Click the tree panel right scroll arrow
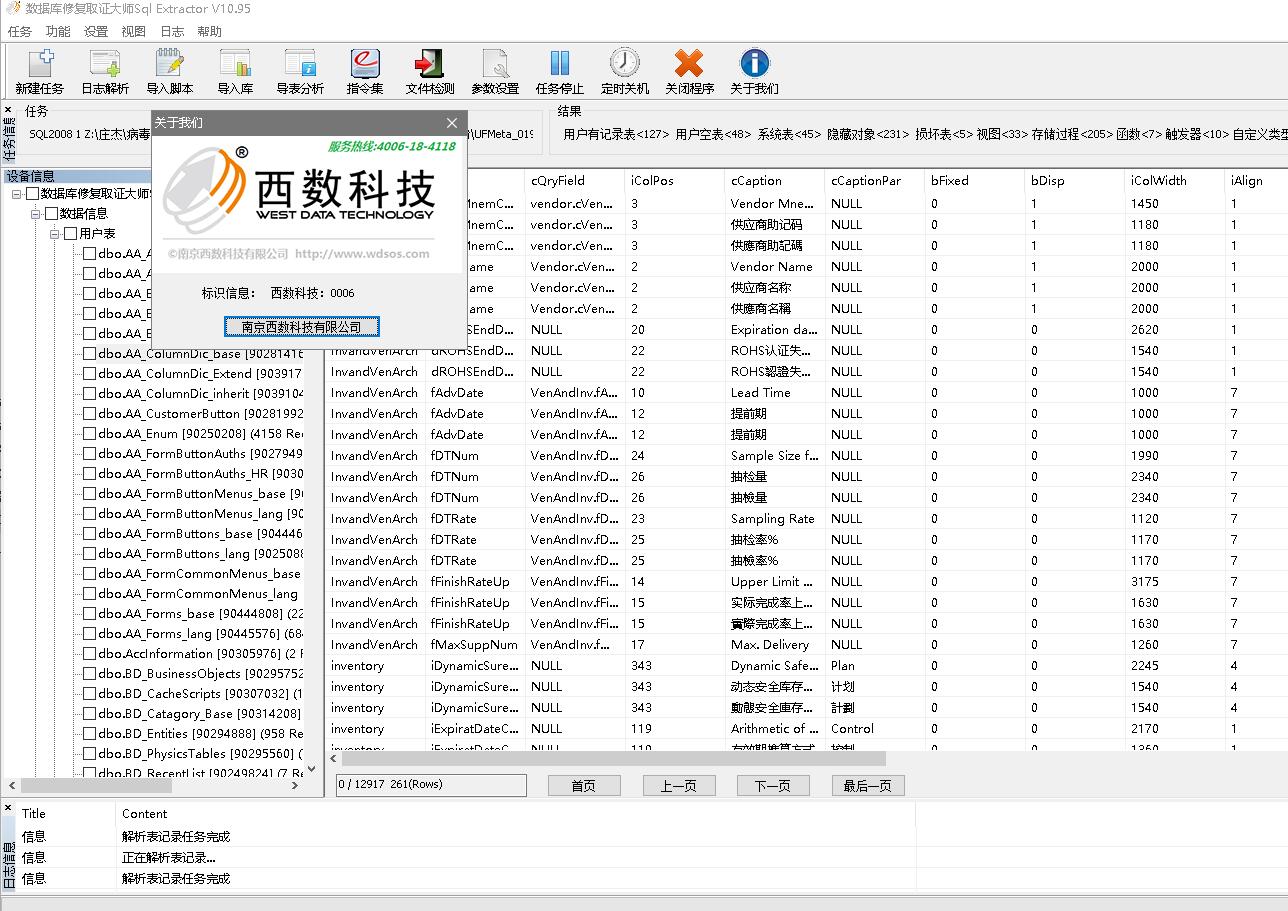The width and height of the screenshot is (1288, 911). 295,786
